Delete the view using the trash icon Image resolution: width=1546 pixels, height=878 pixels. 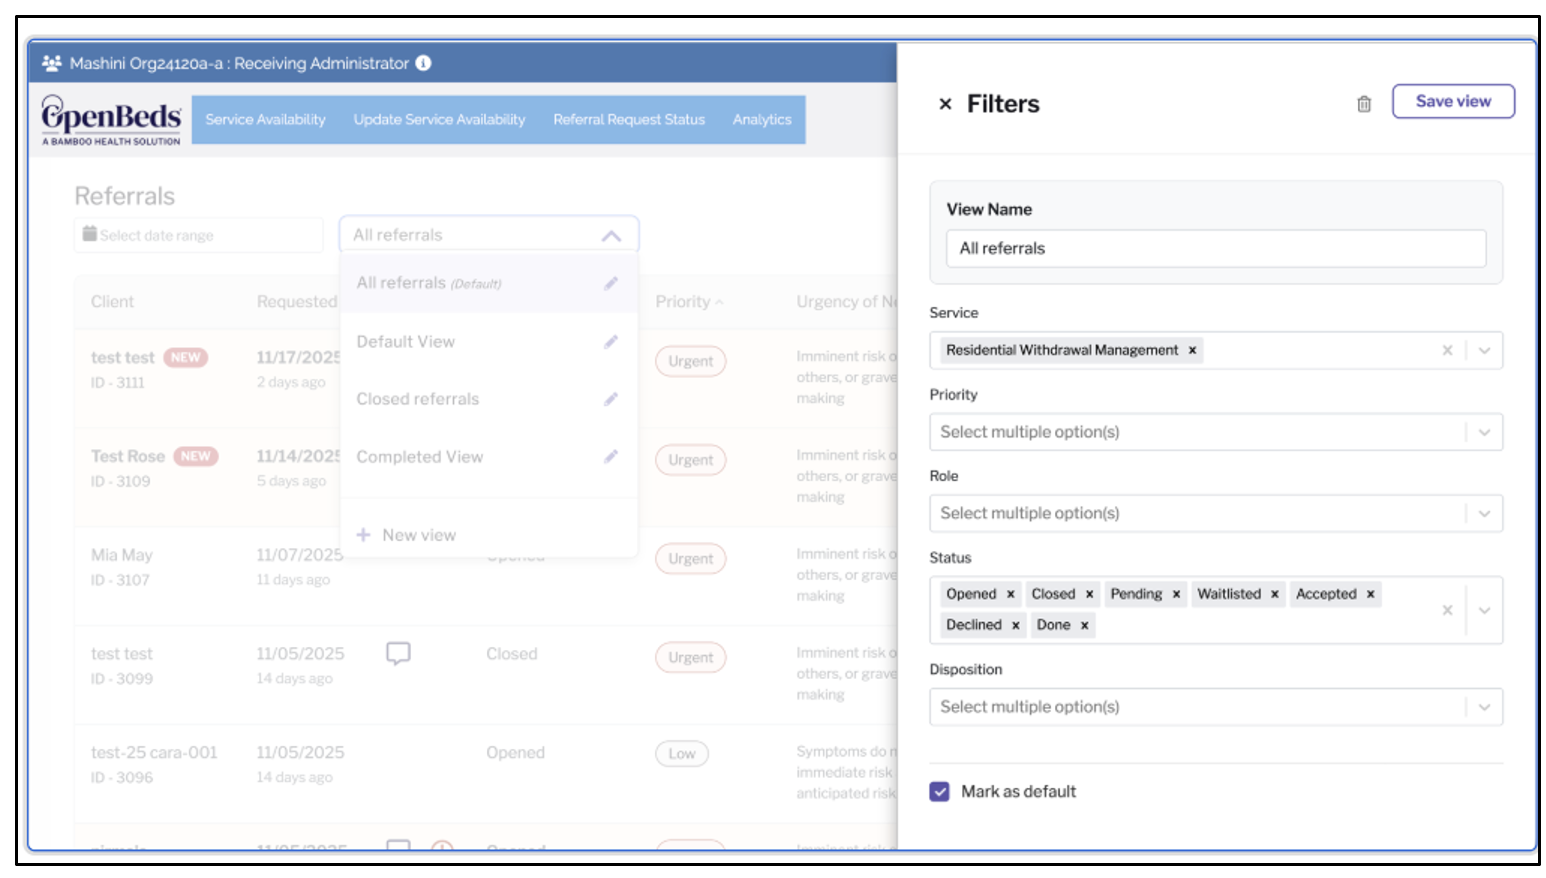pos(1363,104)
